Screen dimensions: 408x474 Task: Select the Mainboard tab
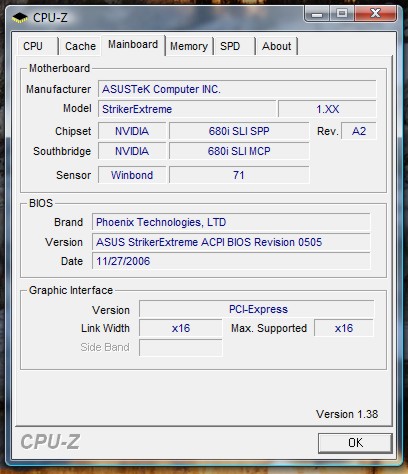133,44
